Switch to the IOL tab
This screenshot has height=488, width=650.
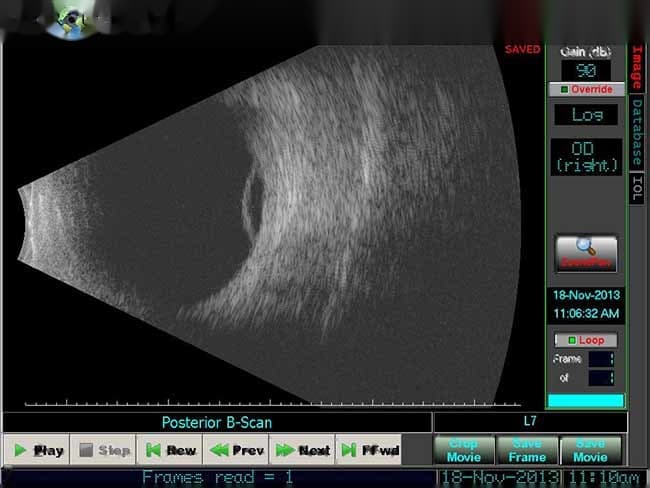coord(636,188)
